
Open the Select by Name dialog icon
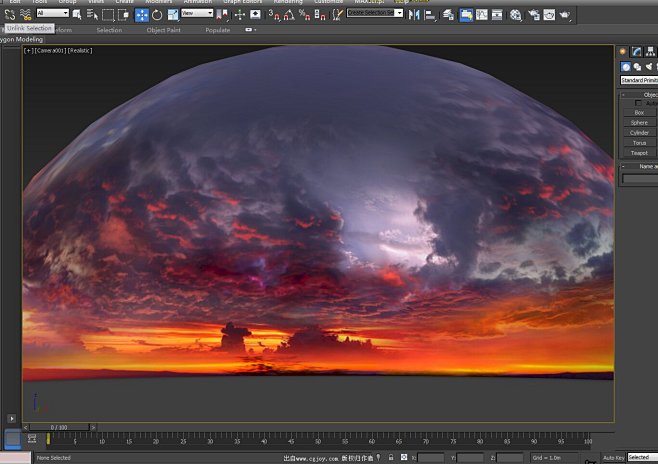(x=92, y=15)
